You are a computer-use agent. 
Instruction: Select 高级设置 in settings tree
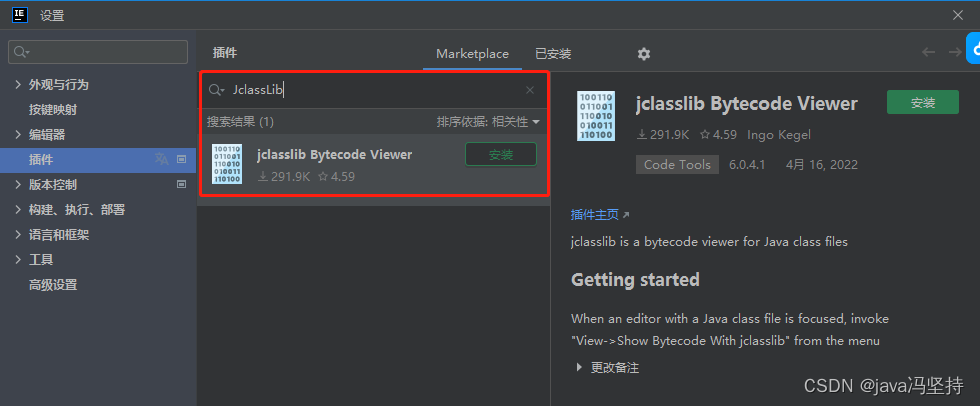(x=53, y=285)
